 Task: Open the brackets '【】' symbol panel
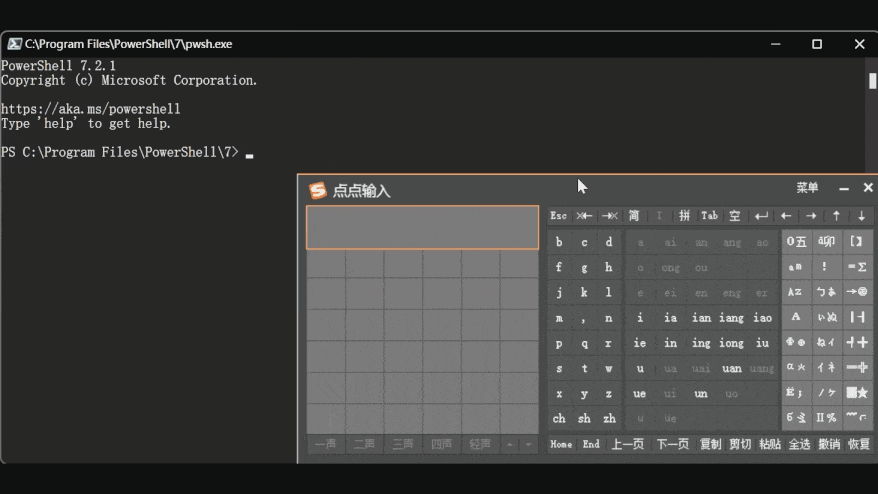coord(856,241)
